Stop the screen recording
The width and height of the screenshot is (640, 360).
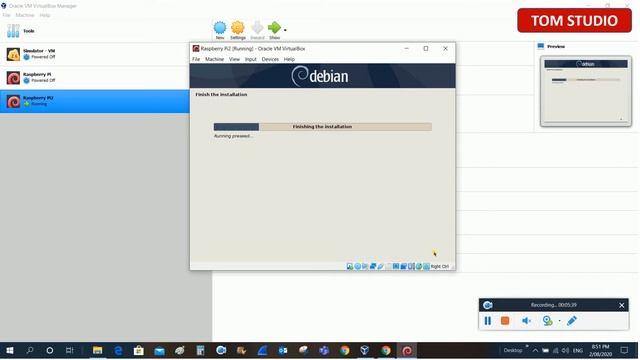pyautogui.click(x=505, y=321)
